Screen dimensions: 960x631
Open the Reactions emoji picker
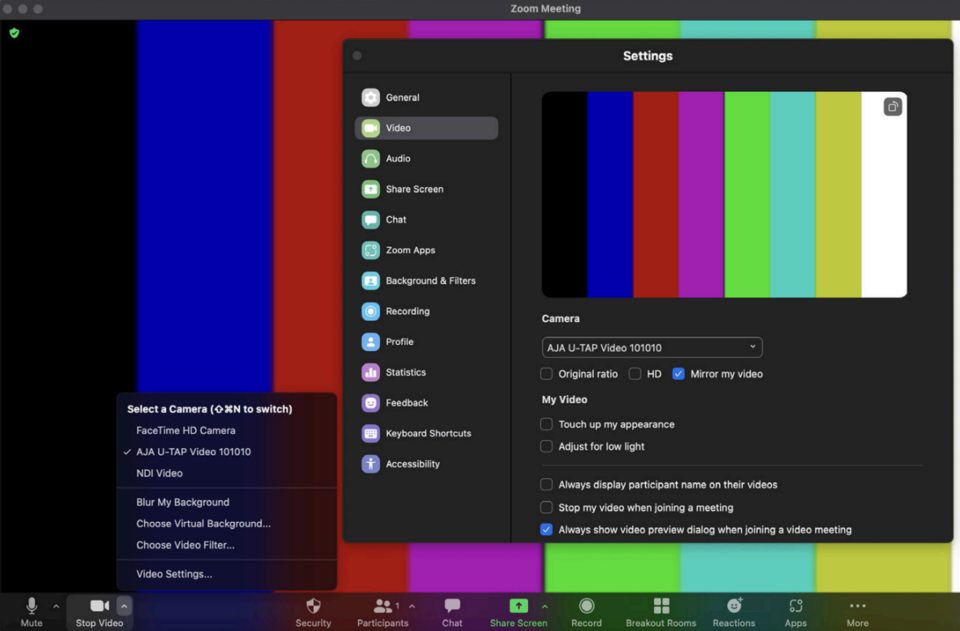coord(734,606)
